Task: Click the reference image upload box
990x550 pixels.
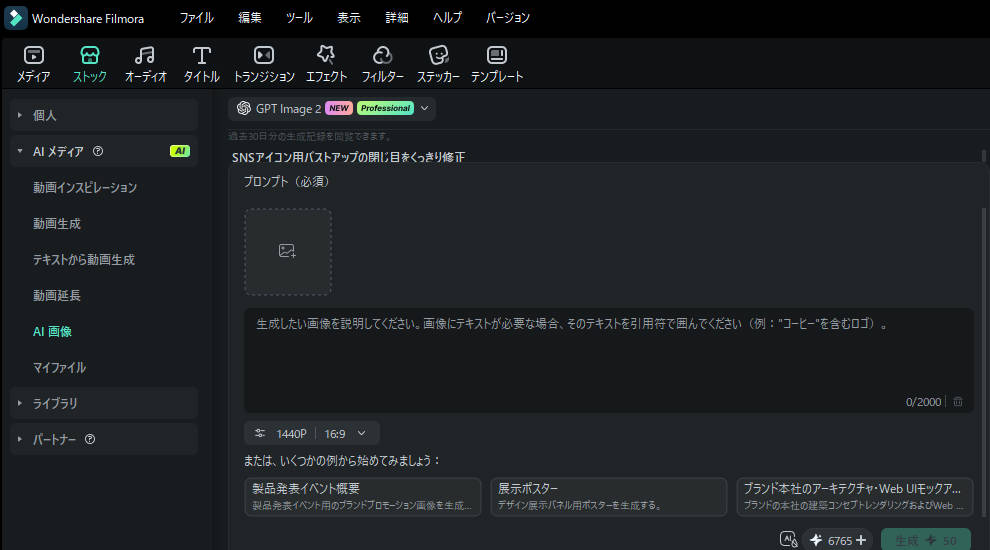Action: (288, 252)
